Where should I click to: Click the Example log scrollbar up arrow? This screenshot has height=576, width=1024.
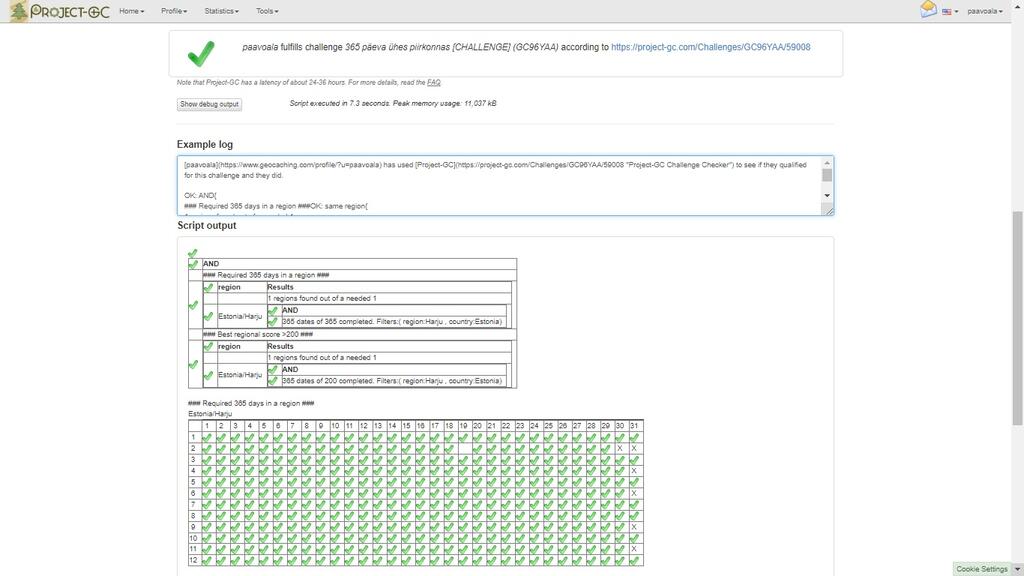827,163
